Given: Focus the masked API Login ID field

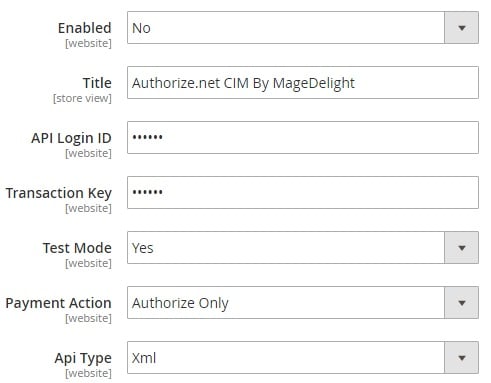Looking at the screenshot, I should (x=303, y=138).
